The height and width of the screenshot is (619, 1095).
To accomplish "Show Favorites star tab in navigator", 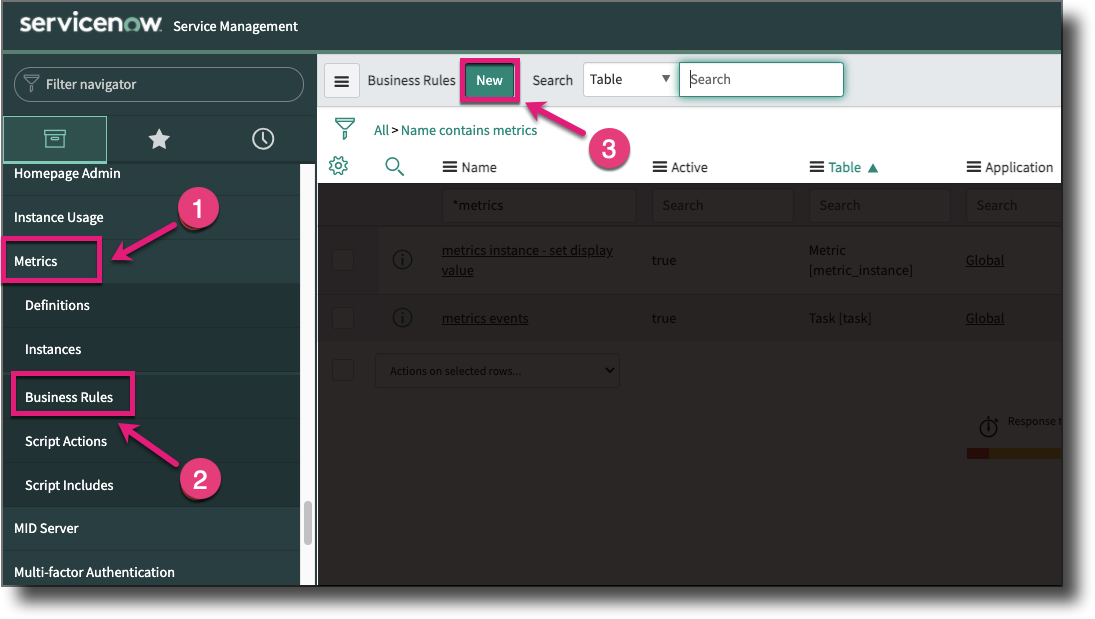I will click(159, 139).
